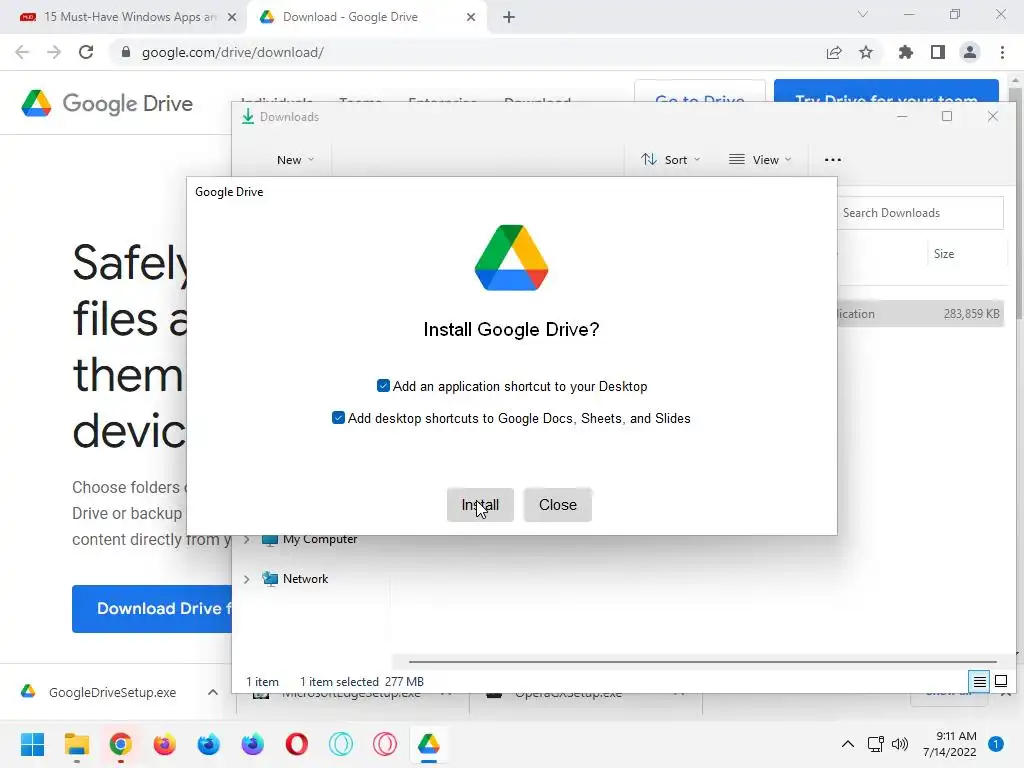Viewport: 1024px width, 768px height.
Task: Open Firefox orange icon in taskbar
Action: 165,744
